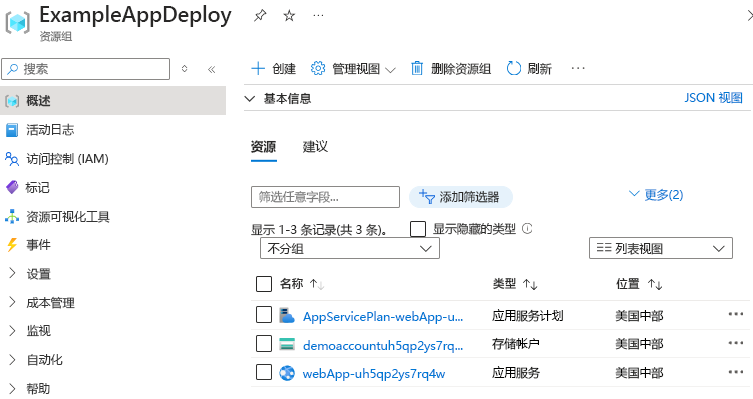Image resolution: width=753 pixels, height=399 pixels.
Task: Open the webApp-uh5qp2ys7rq4w resource link
Action: tap(374, 374)
